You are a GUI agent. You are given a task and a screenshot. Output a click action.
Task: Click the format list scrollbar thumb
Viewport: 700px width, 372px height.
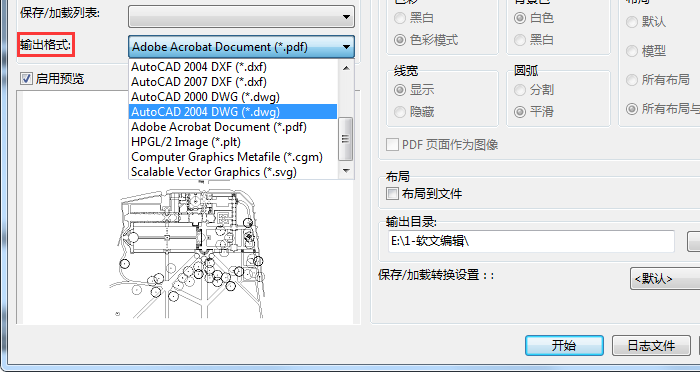pos(346,139)
